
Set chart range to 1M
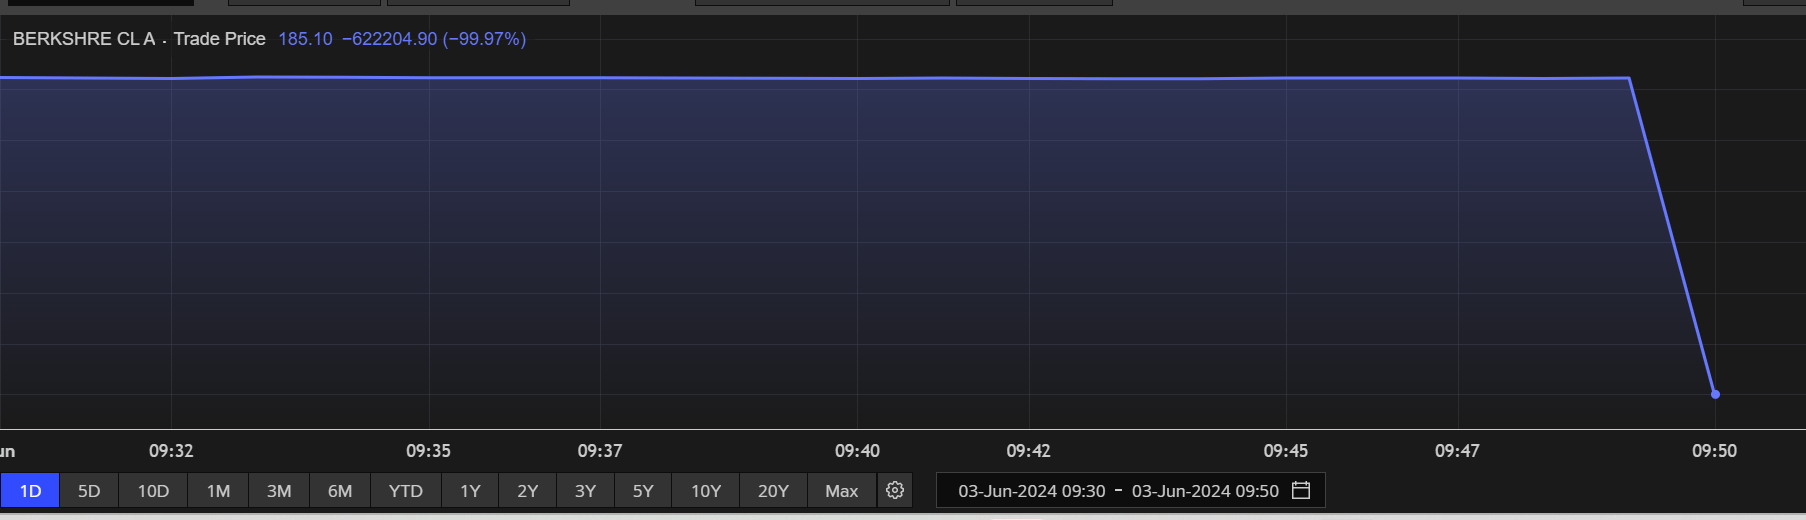click(218, 491)
